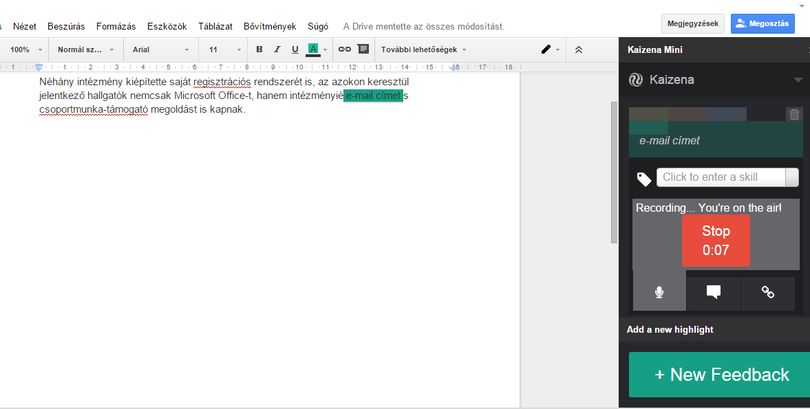Click the insert link toolbar icon
The image size is (810, 409).
[345, 49]
